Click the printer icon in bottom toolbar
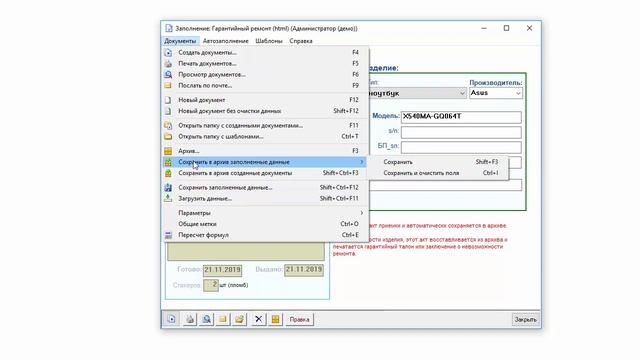This screenshot has height=360, width=640. [190, 319]
